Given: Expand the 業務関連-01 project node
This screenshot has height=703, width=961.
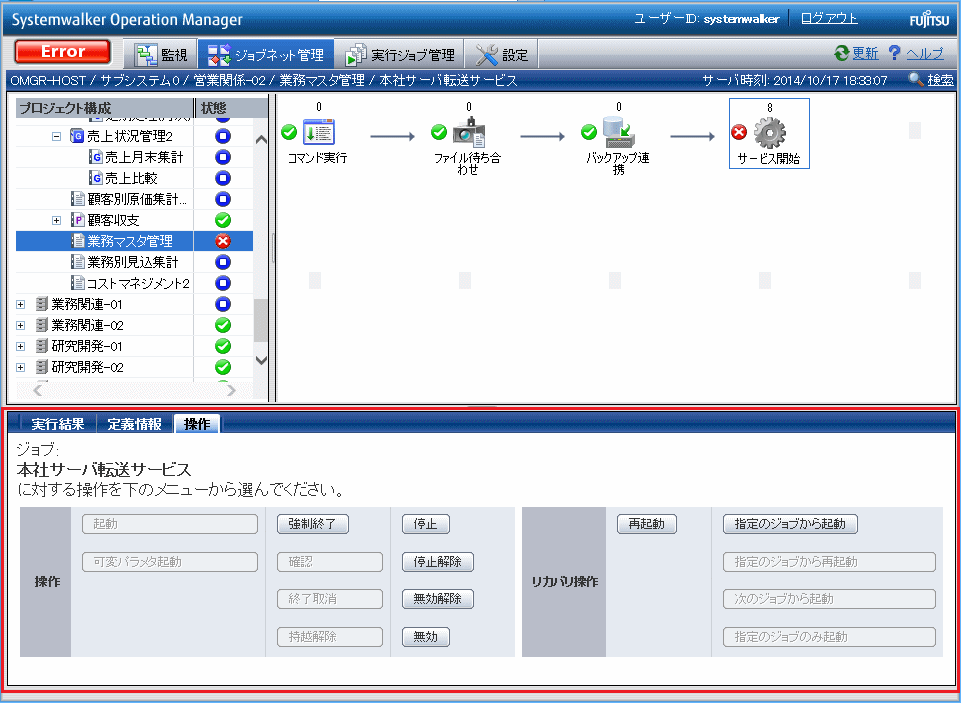Looking at the screenshot, I should point(21,304).
